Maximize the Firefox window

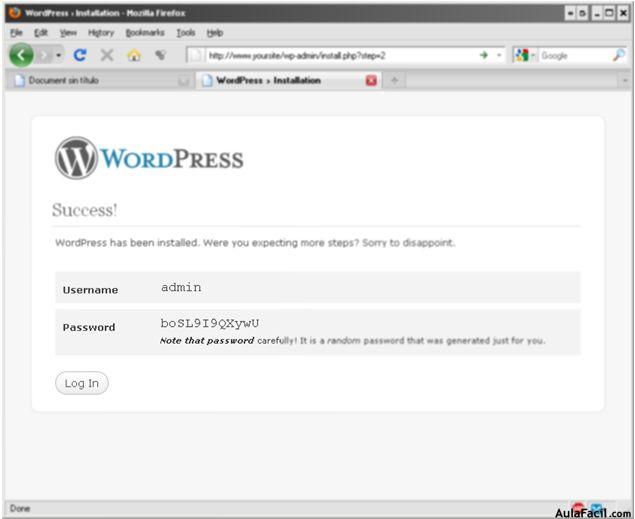click(609, 13)
